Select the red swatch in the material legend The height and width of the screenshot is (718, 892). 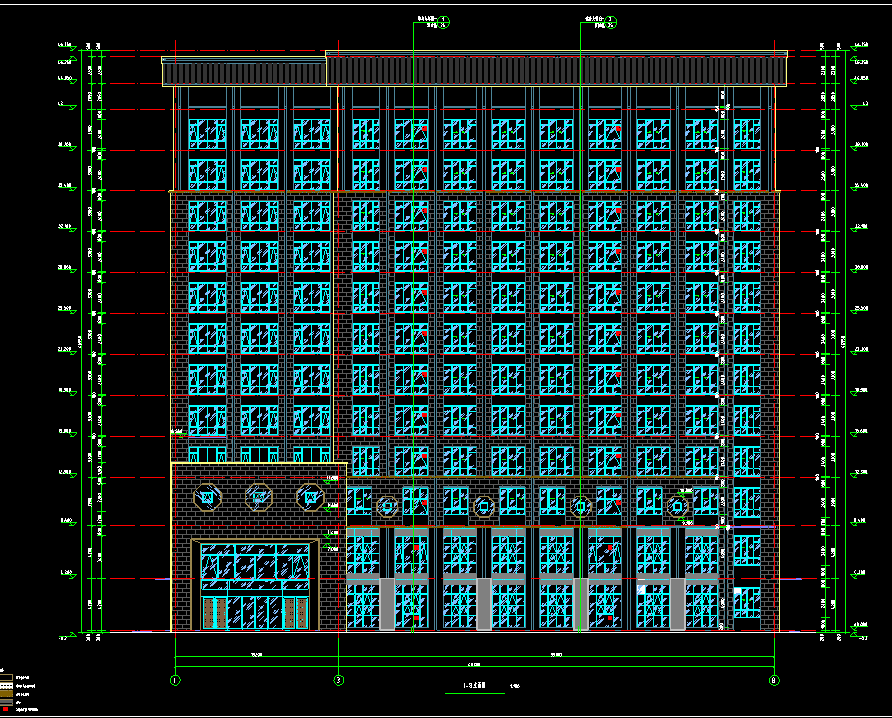[5, 710]
